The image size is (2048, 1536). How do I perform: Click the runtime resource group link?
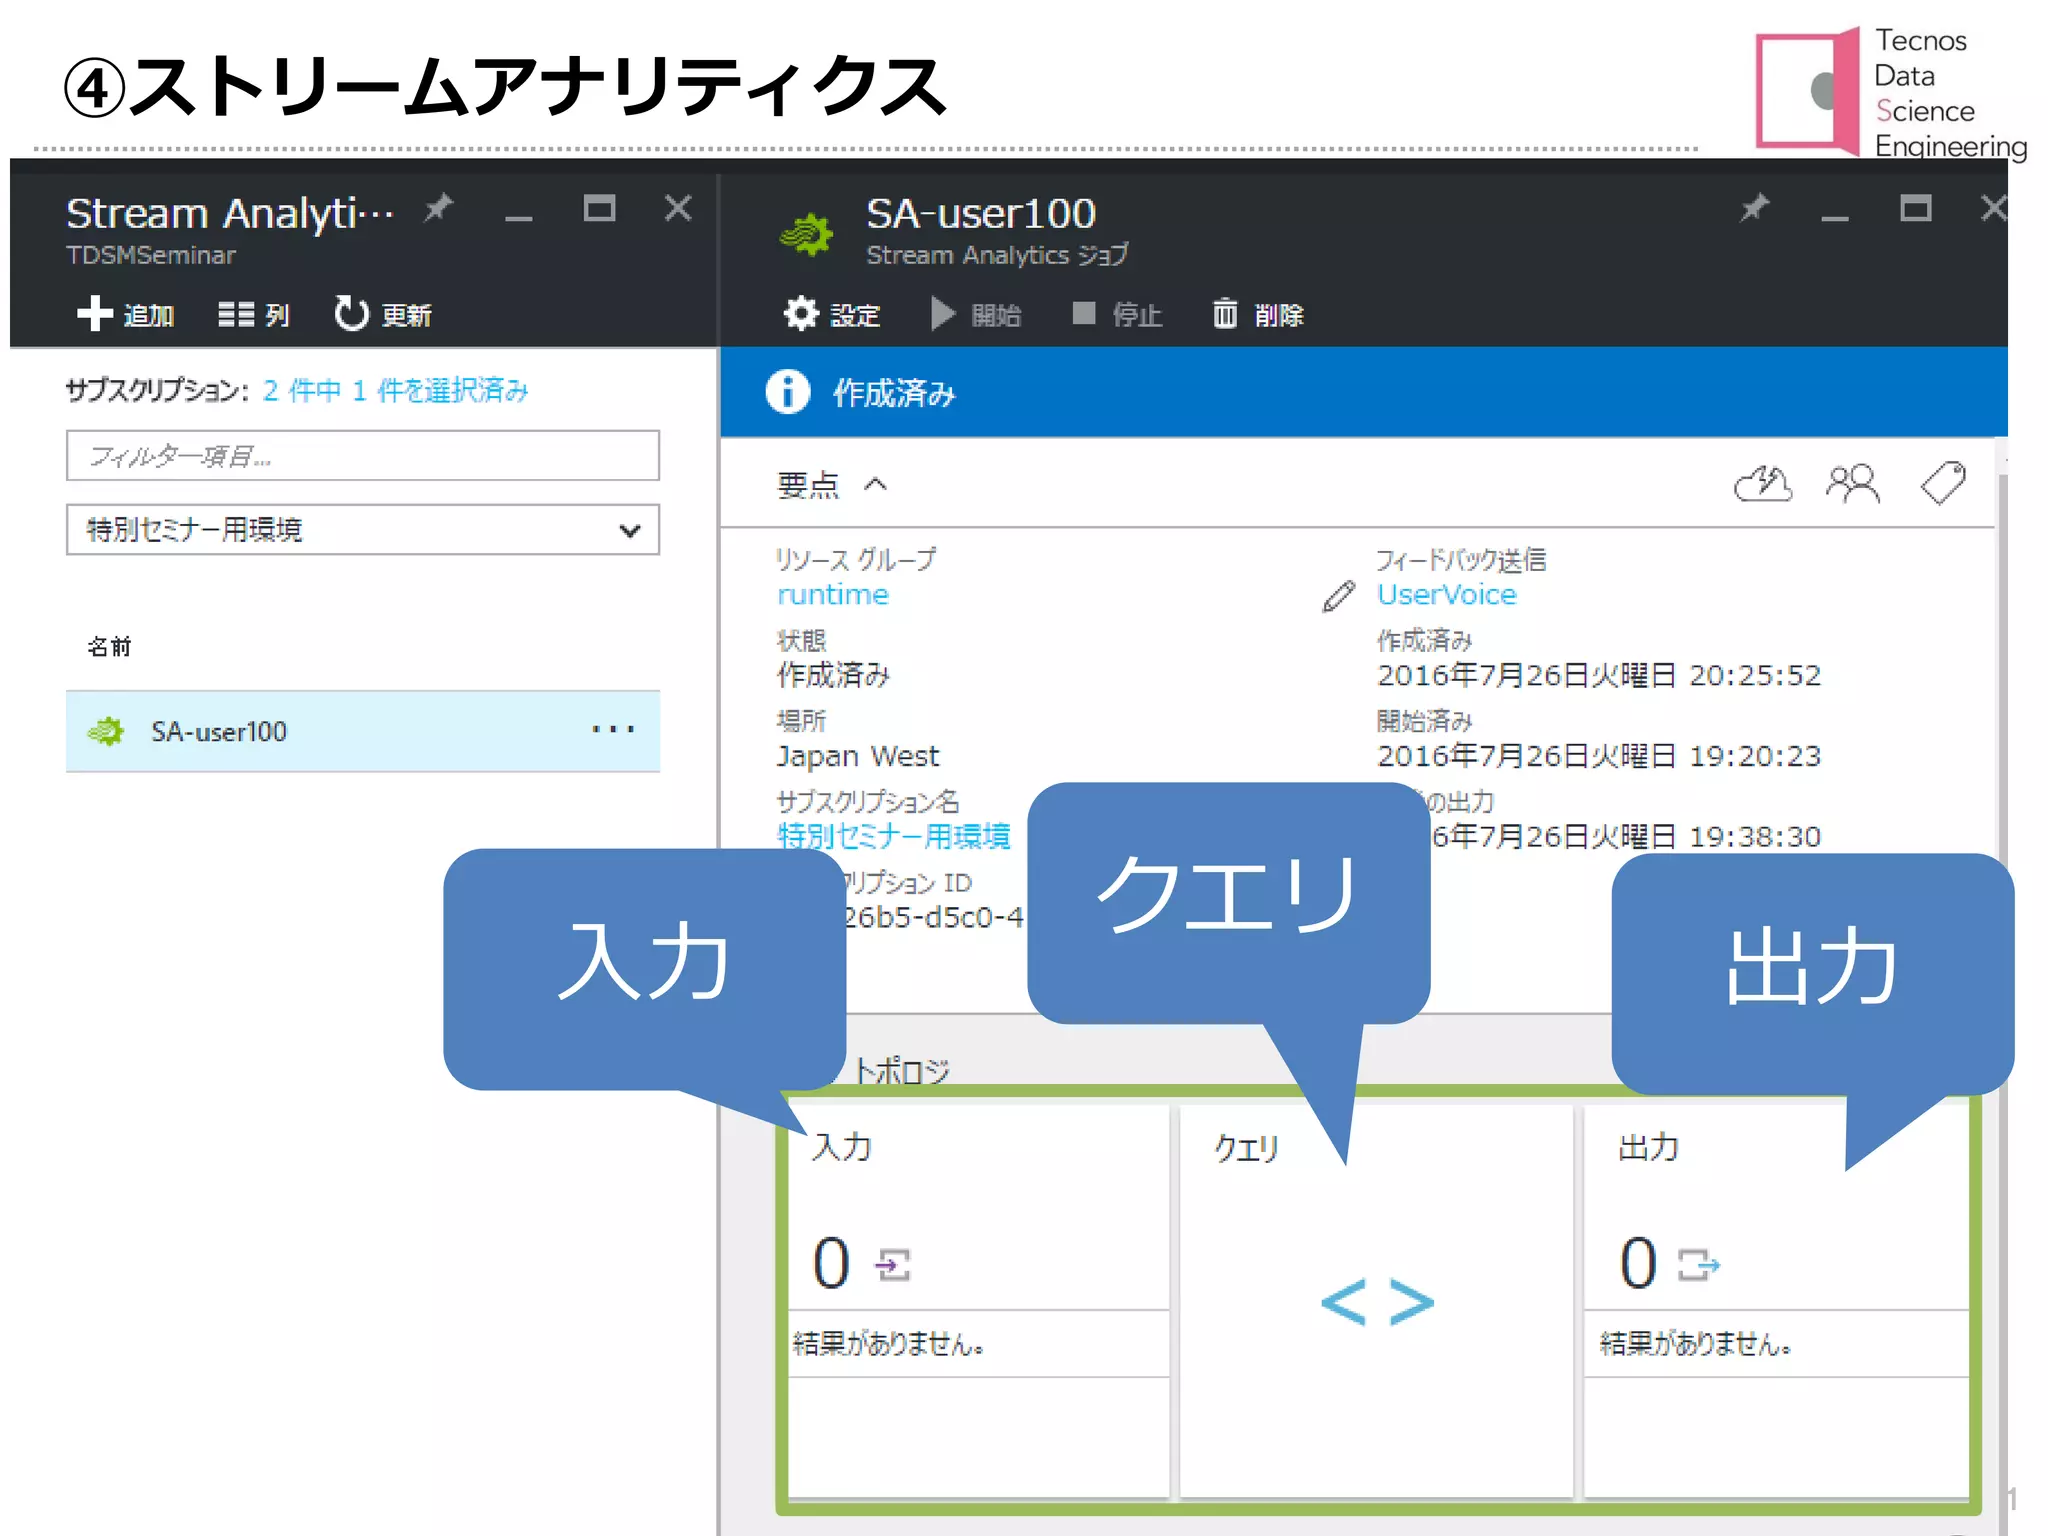pos(832,594)
